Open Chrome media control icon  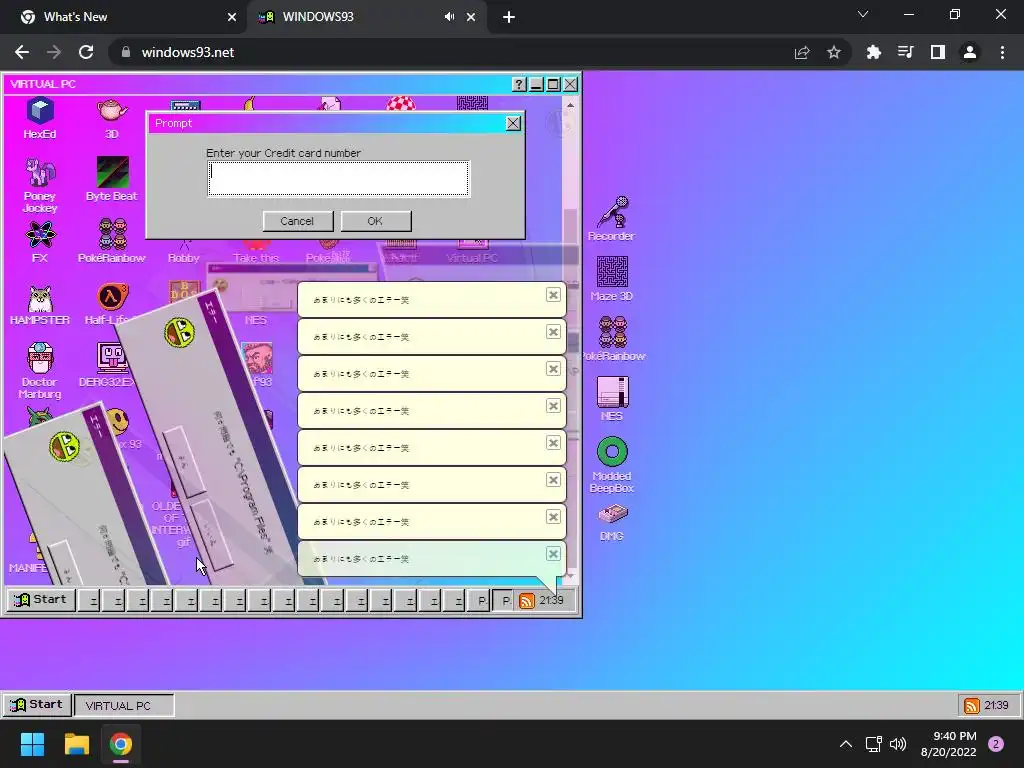click(905, 52)
